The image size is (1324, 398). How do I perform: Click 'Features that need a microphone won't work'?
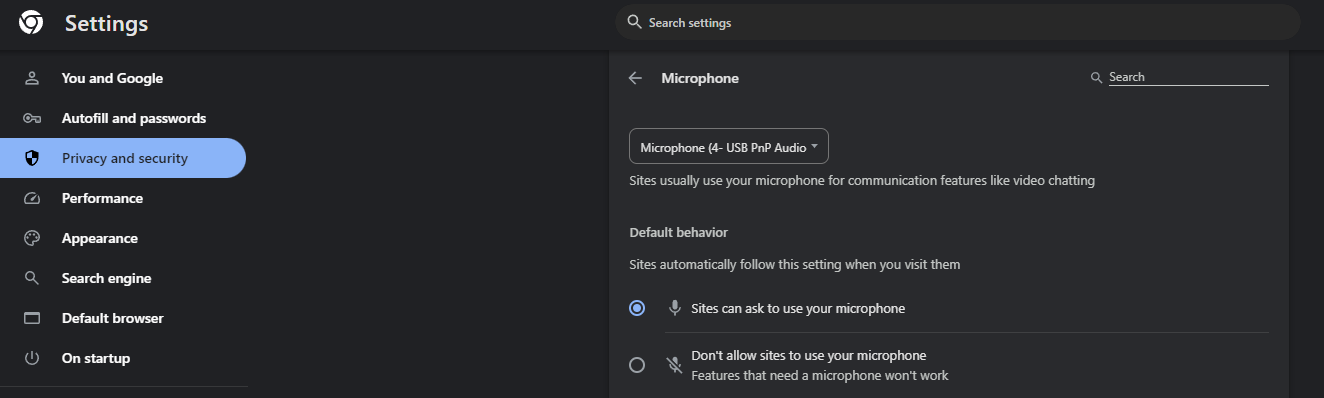[820, 376]
